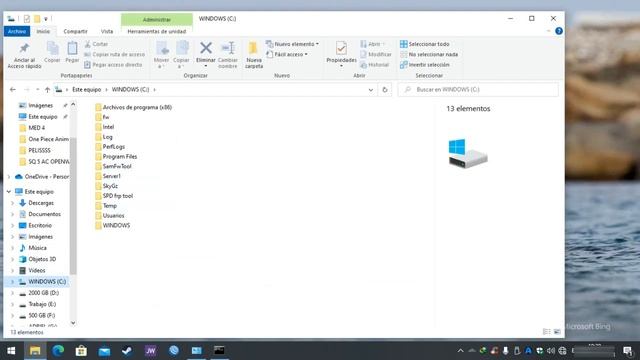The width and height of the screenshot is (640, 360).
Task: Click the Eliminar X icon
Action: pos(206,48)
